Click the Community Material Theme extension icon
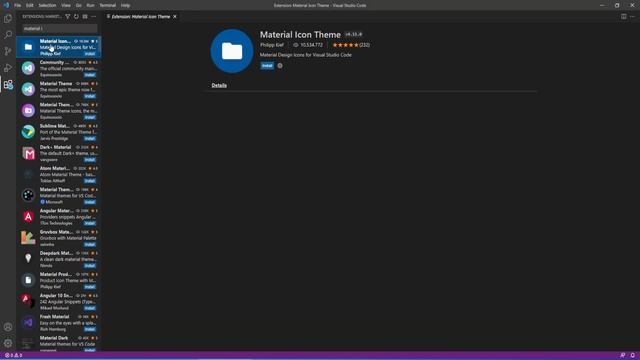640x360 pixels. (28, 68)
